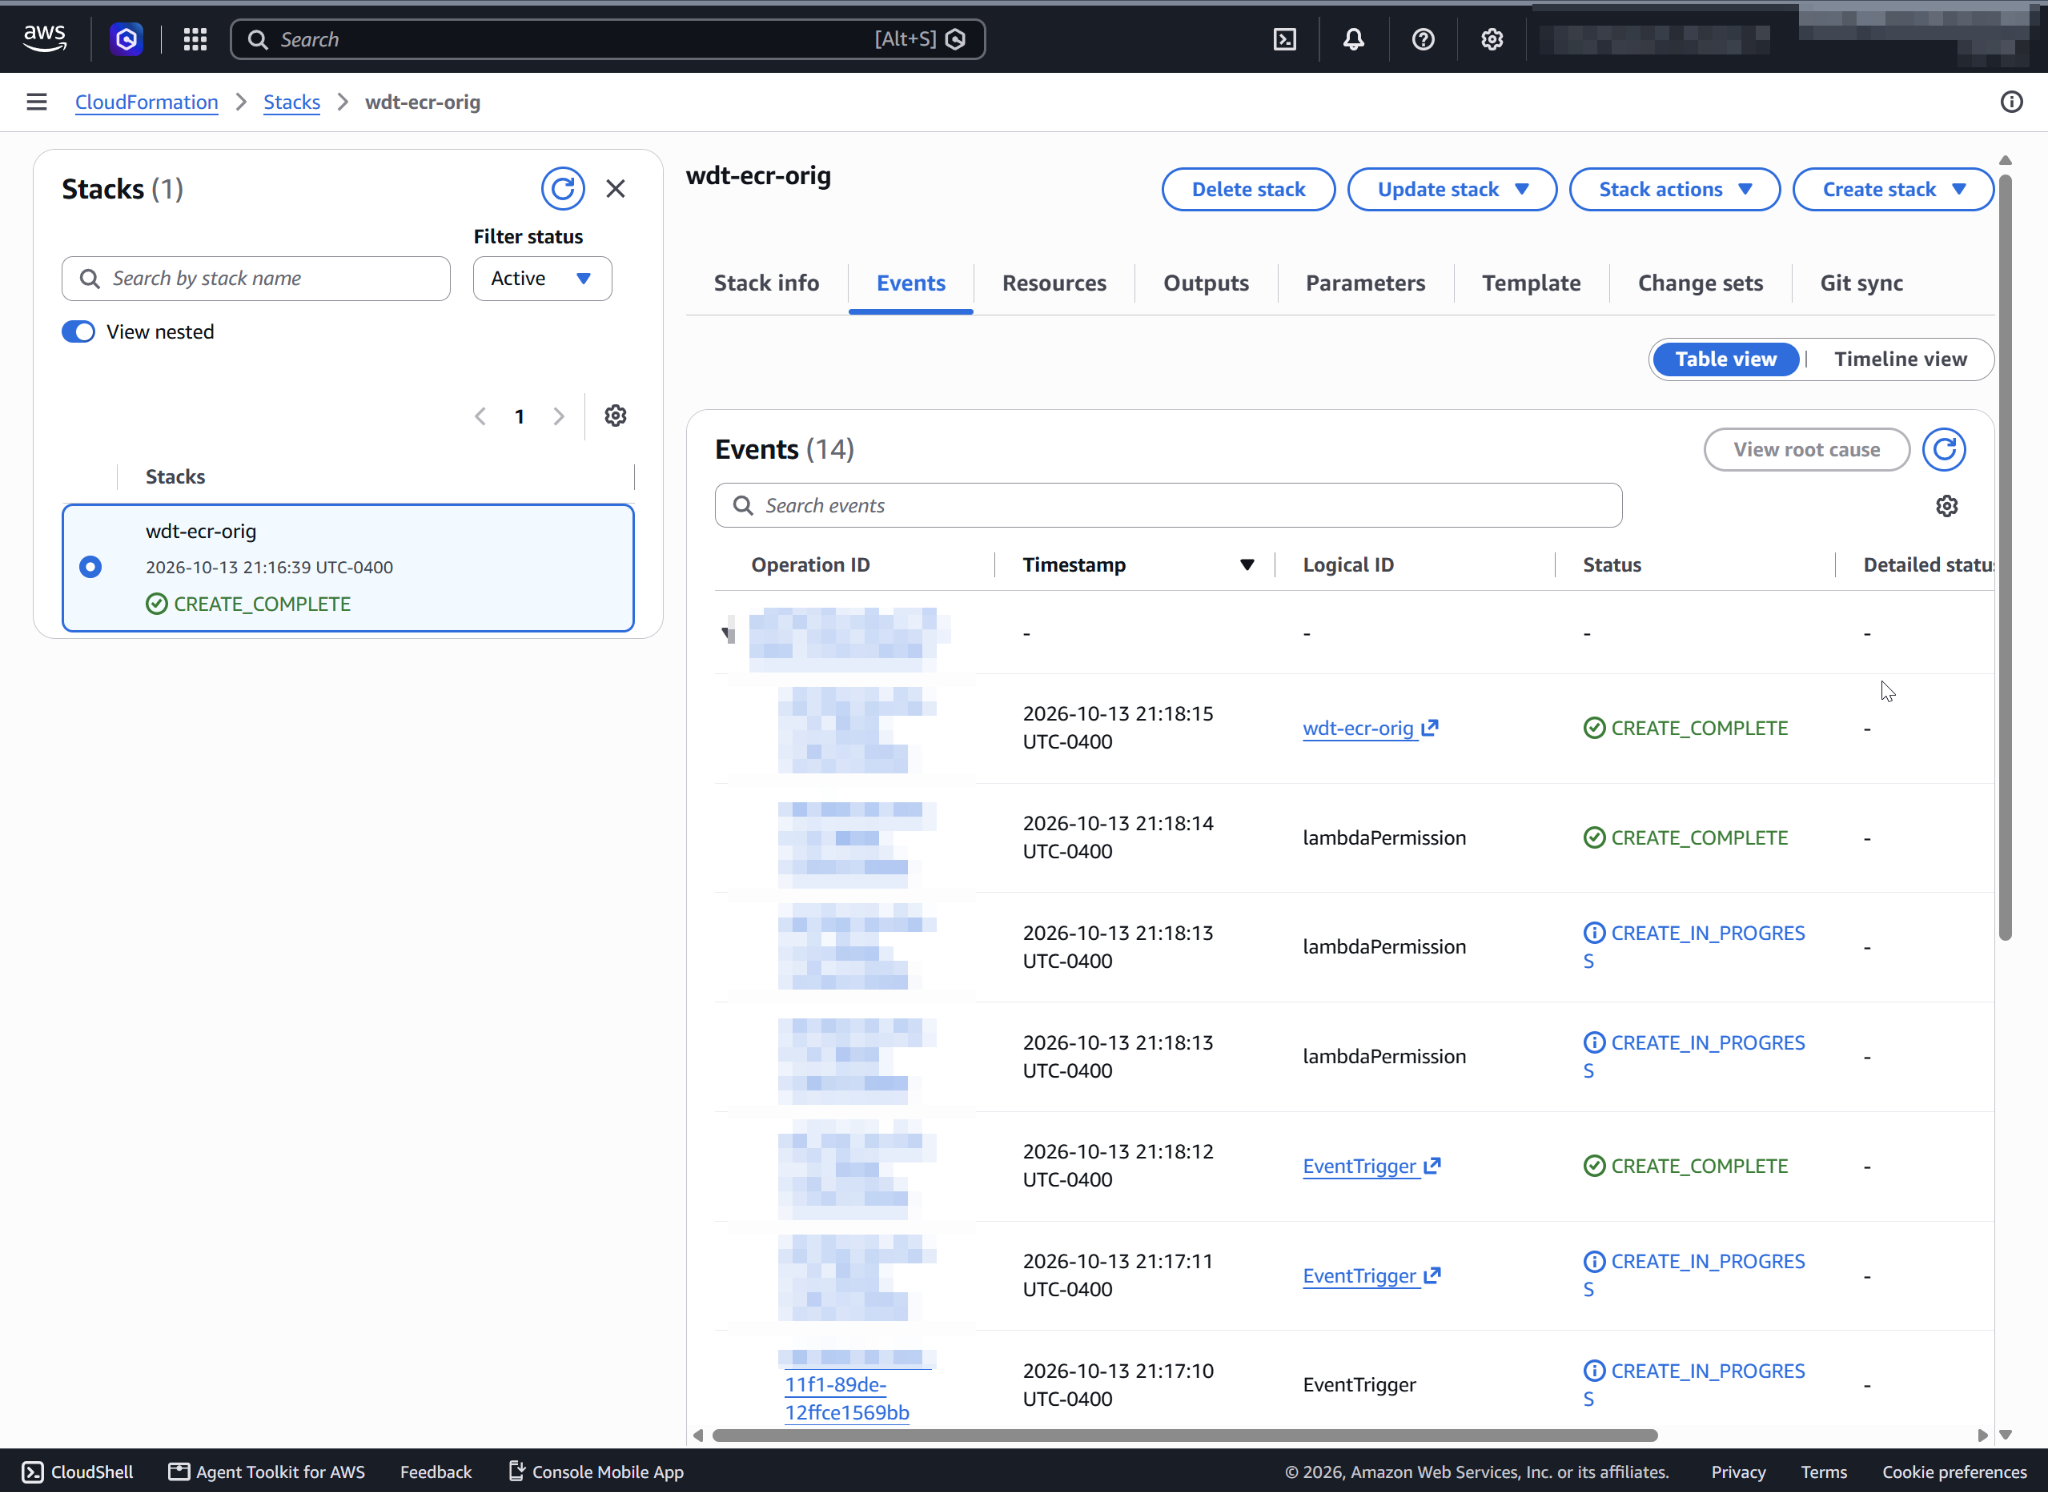Click the page vertical scrollbar
Viewport: 2048px width, 1492px height.
(x=2005, y=558)
